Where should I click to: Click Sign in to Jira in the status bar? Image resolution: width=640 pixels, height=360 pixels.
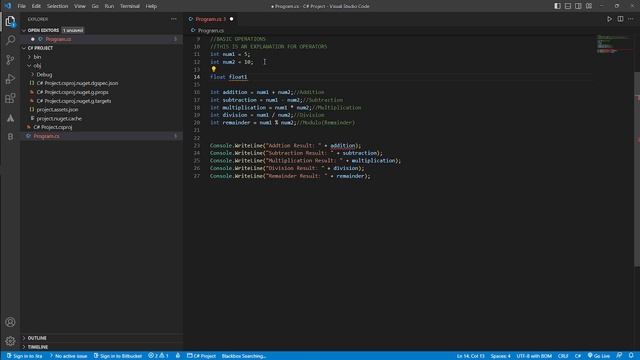24,356
